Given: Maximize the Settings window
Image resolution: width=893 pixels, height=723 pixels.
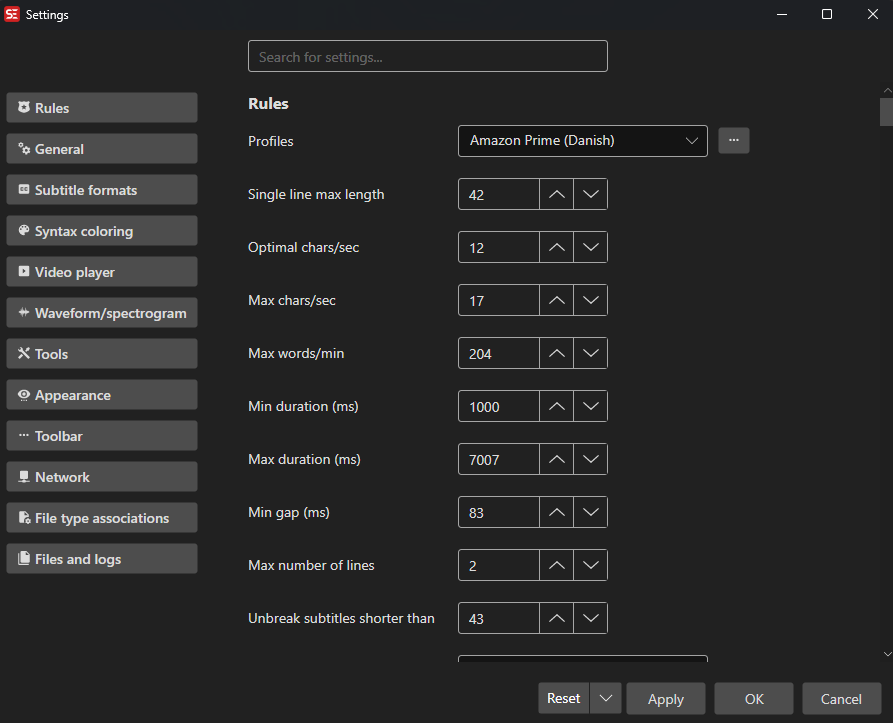Looking at the screenshot, I should click(x=827, y=14).
